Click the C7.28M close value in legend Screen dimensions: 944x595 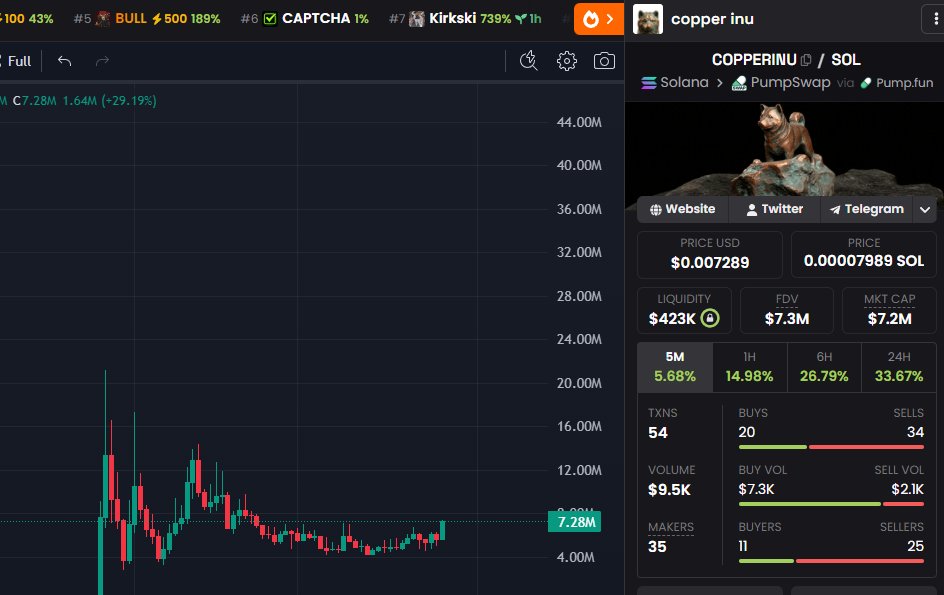(x=35, y=101)
